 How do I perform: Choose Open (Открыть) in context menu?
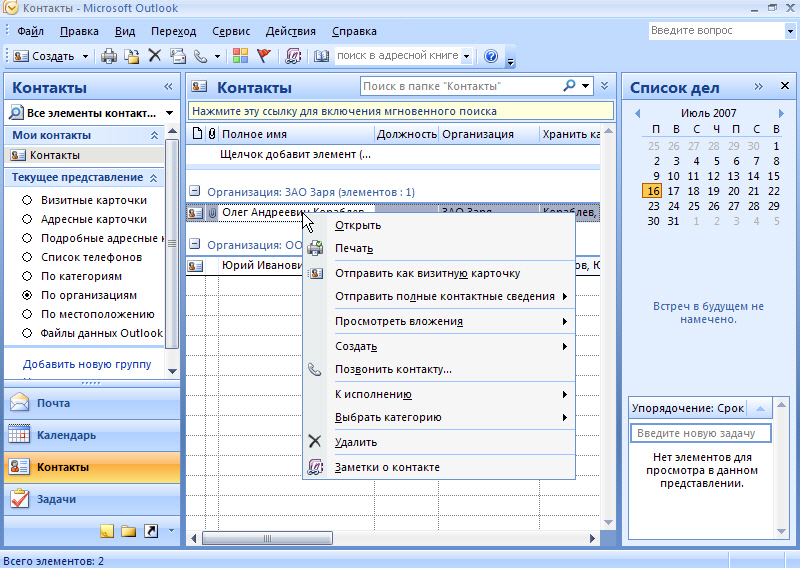click(x=439, y=225)
